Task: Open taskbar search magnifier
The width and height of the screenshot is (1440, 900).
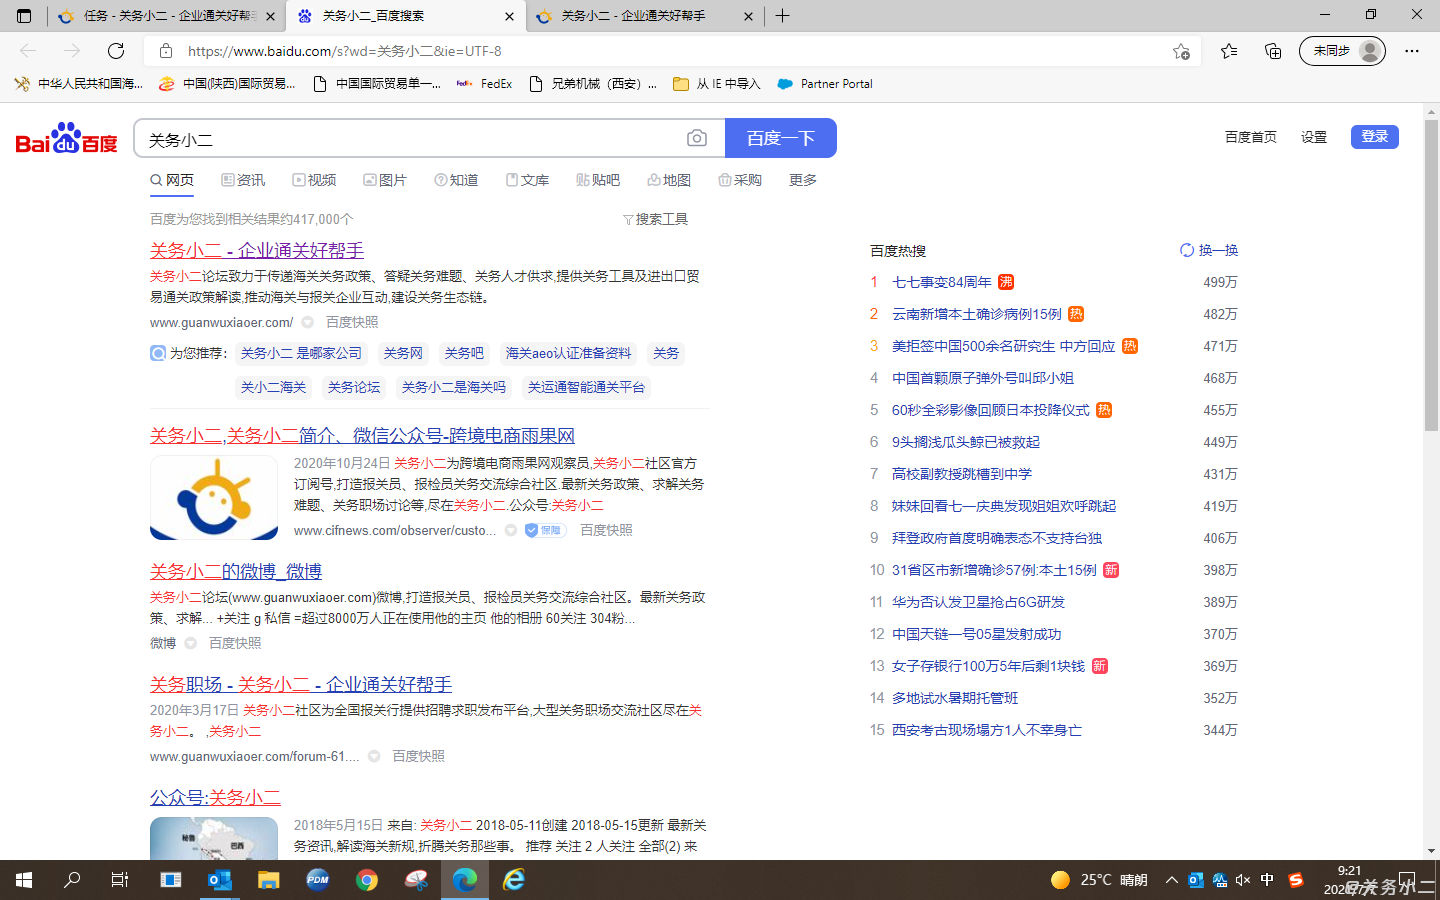Action: click(72, 880)
